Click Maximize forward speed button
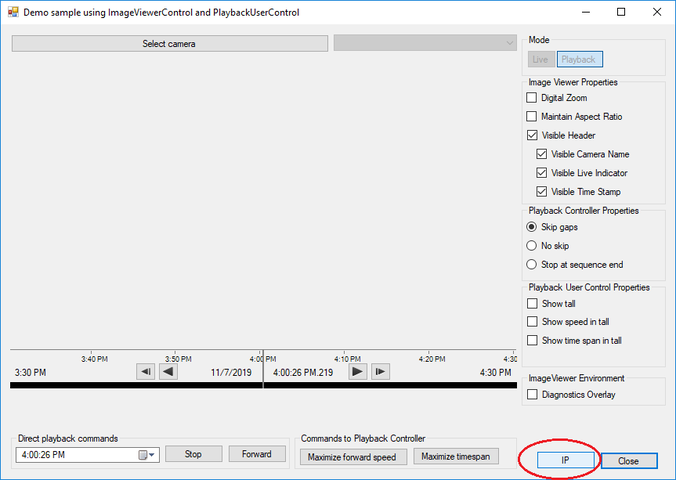This screenshot has width=676, height=480. point(353,456)
